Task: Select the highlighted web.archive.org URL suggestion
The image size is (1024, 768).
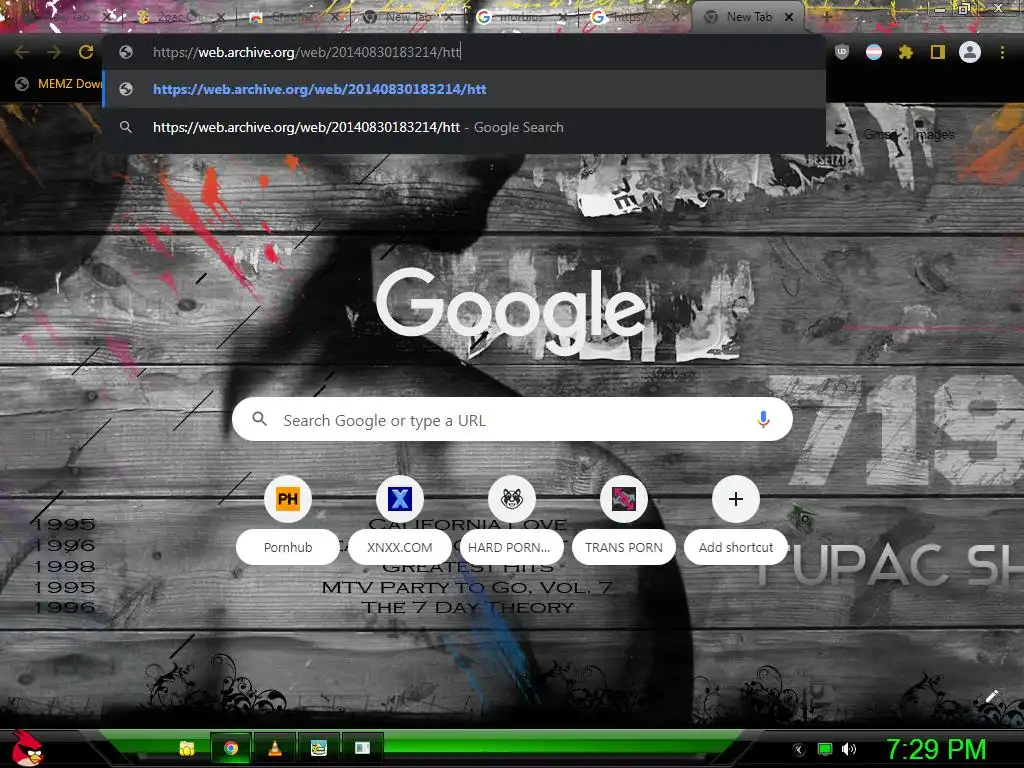Action: 464,89
